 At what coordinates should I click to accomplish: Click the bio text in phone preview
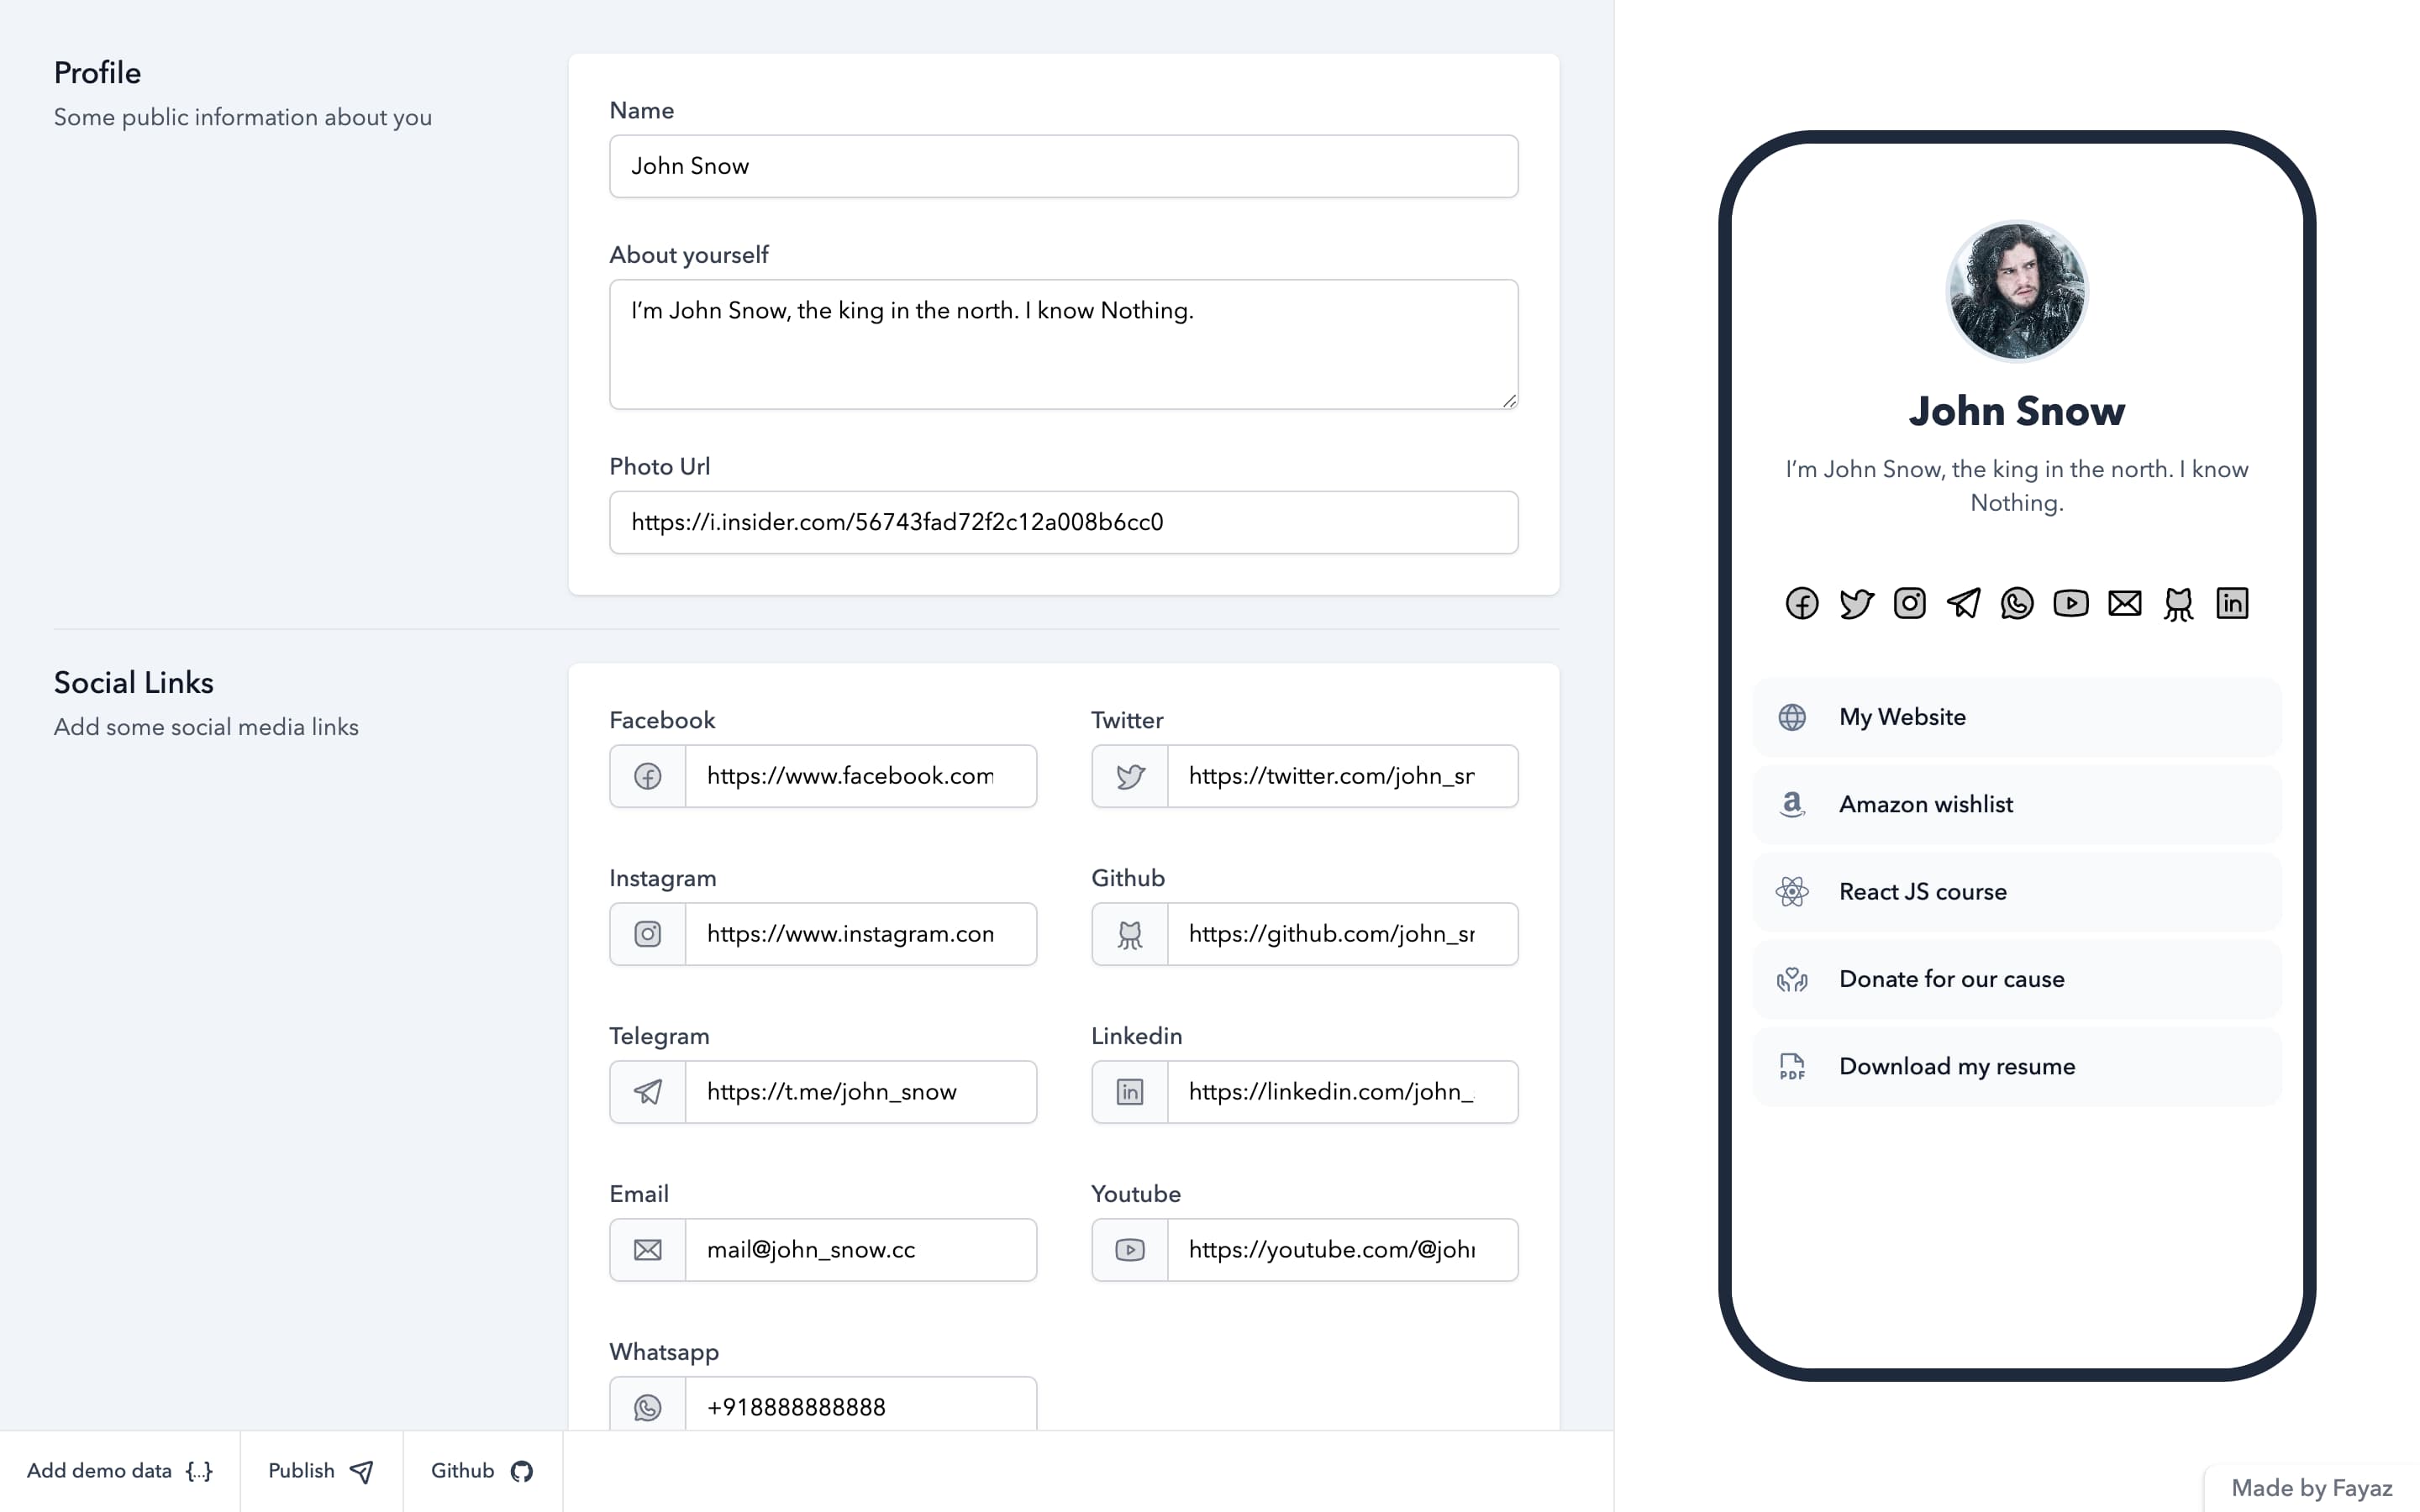pyautogui.click(x=2017, y=486)
